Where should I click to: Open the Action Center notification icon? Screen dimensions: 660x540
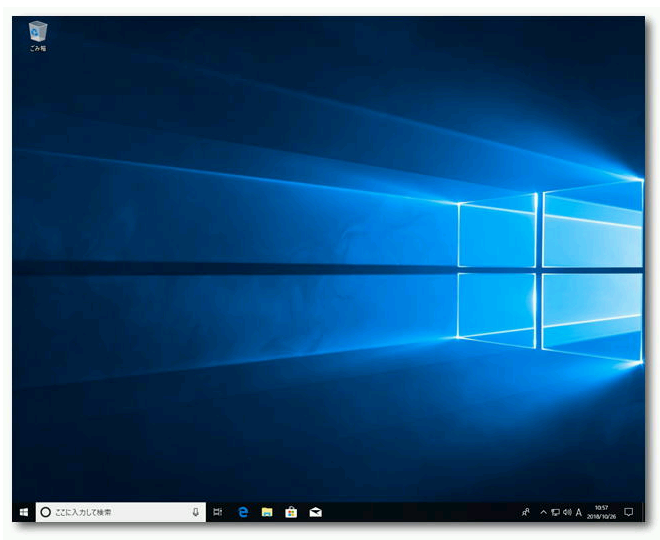(x=629, y=512)
